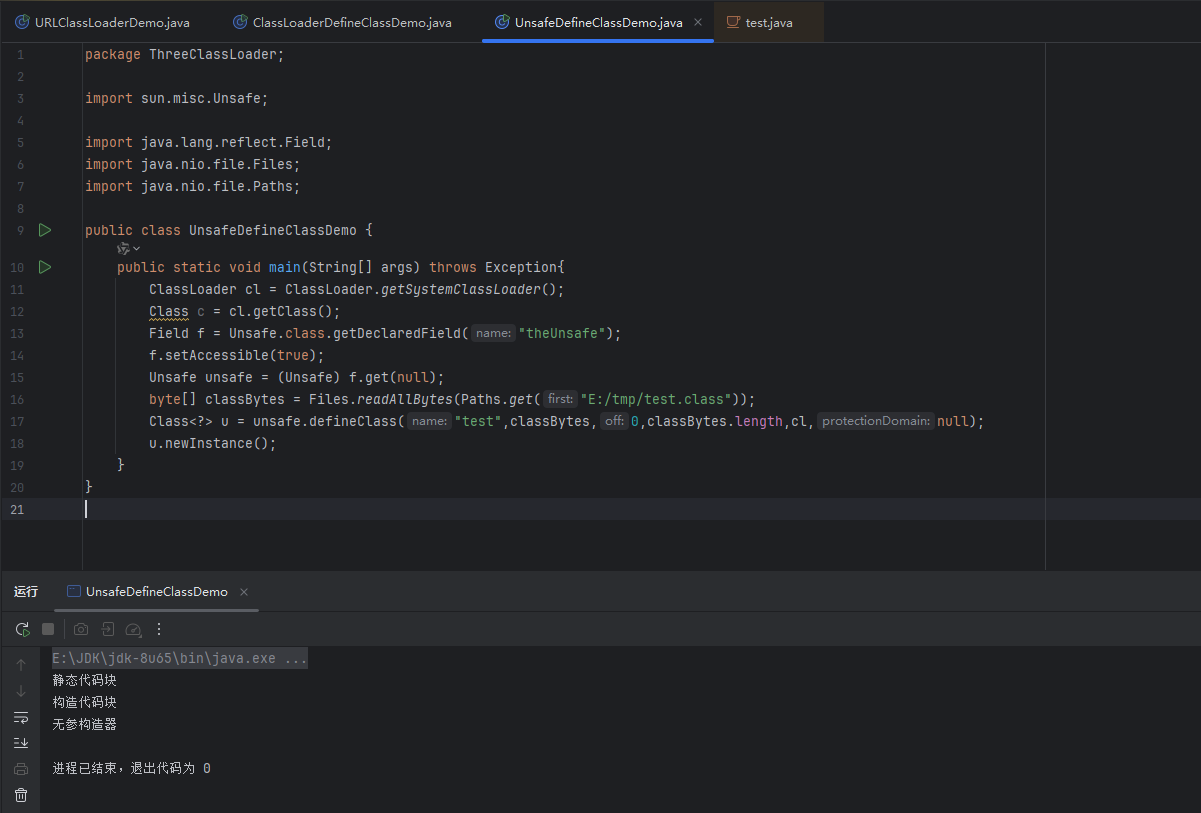
Task: Open the ClassLoaderDefineClassDemo.java tab
Action: pyautogui.click(x=351, y=22)
